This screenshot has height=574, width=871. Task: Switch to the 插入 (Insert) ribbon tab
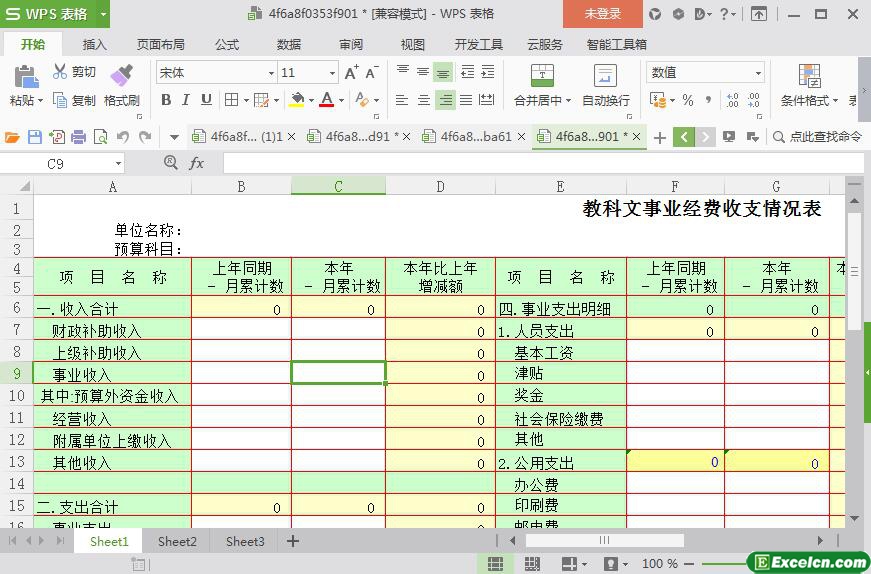tap(94, 44)
